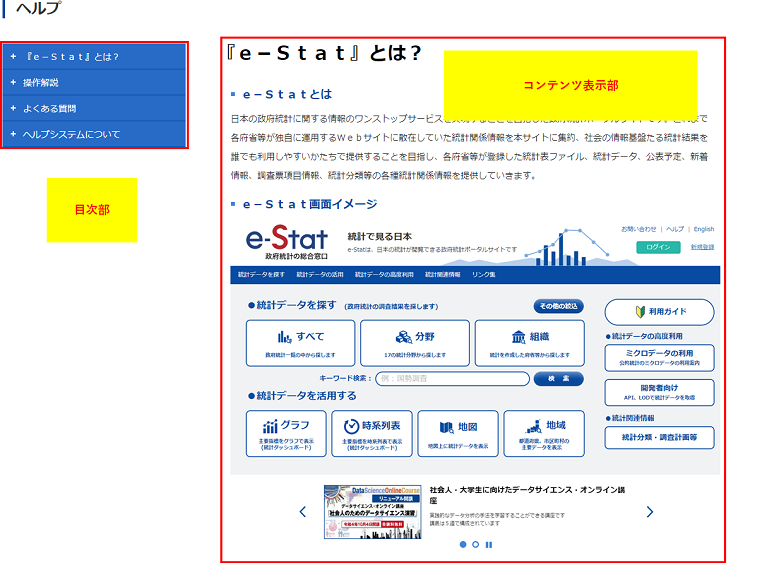The image size is (762, 565).
Task: Select the すべて bar chart icon
Action: click(284, 337)
